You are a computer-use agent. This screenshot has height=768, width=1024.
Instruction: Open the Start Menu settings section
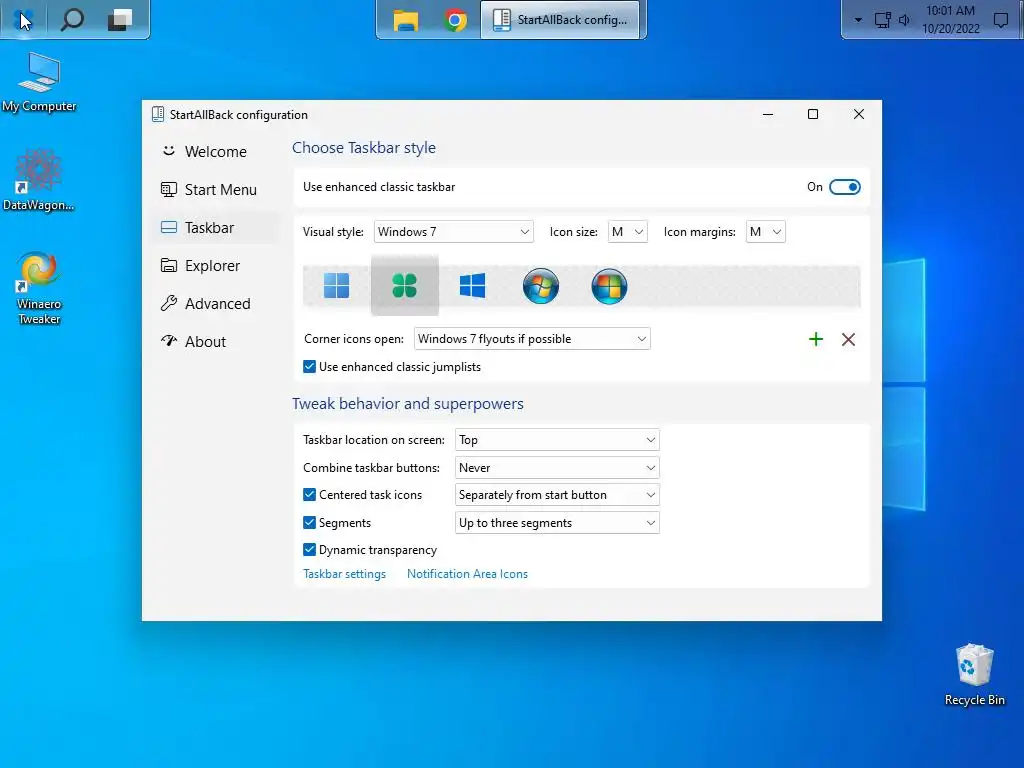point(216,189)
